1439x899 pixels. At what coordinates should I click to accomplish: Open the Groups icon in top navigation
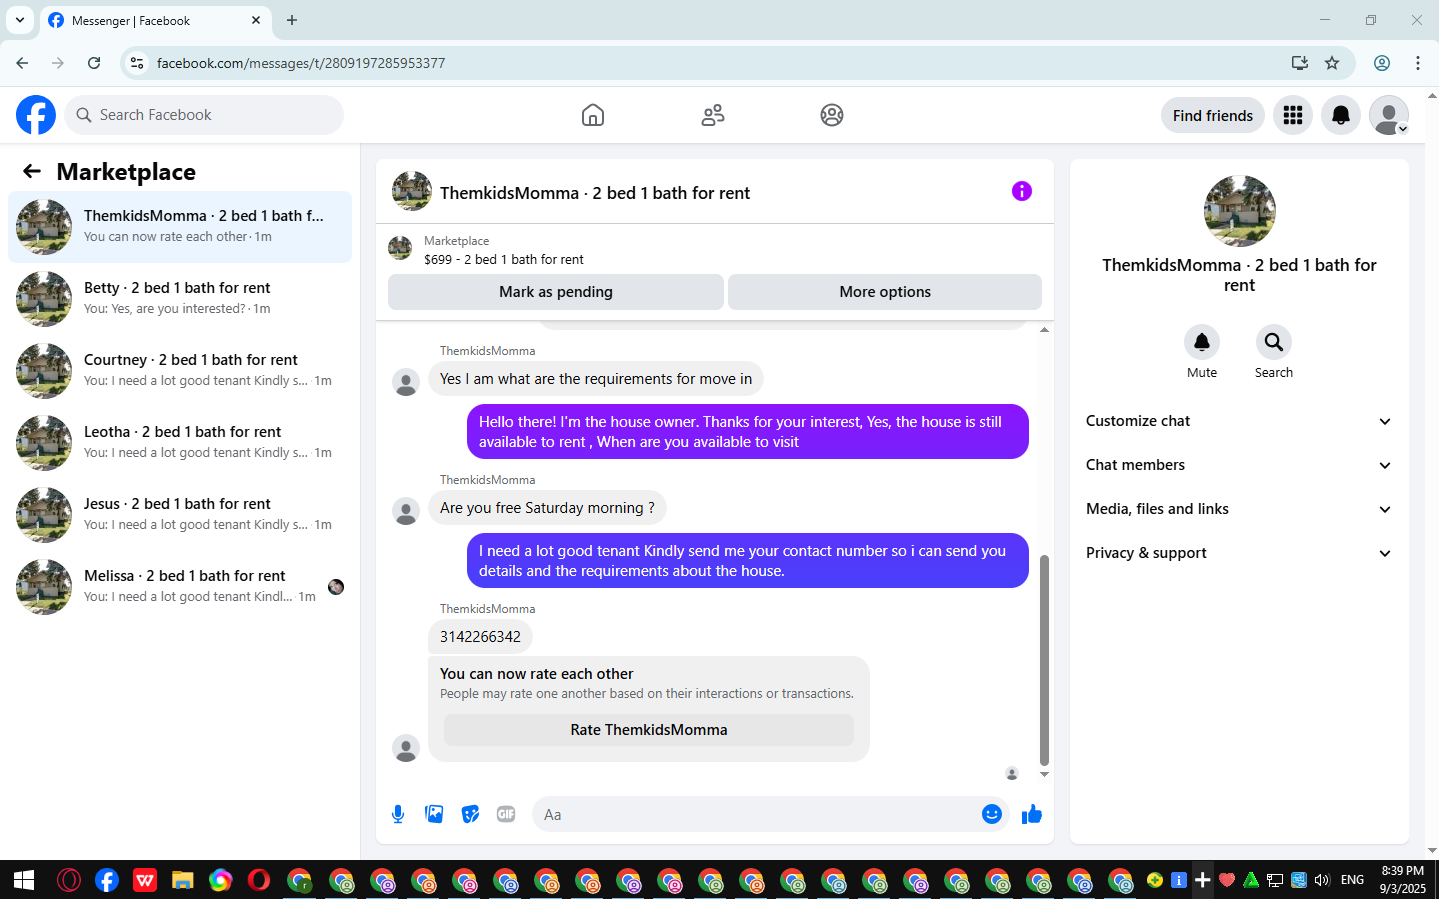point(832,115)
